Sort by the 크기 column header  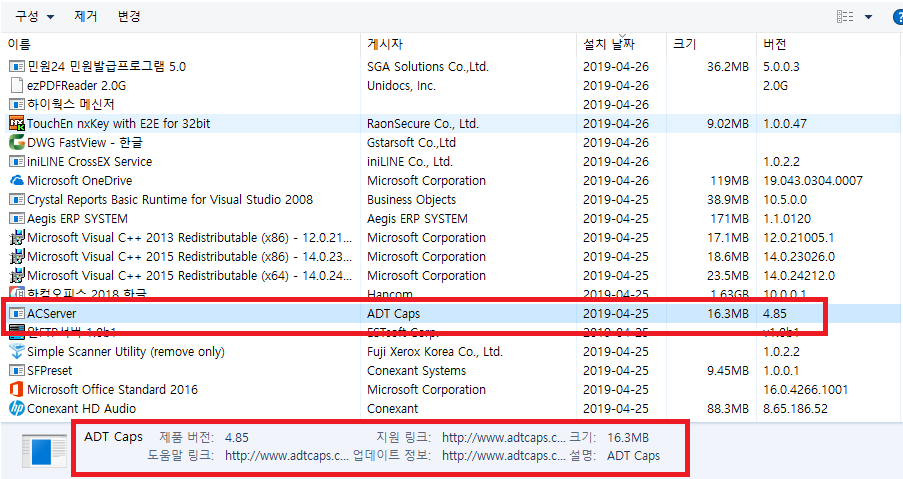click(684, 44)
